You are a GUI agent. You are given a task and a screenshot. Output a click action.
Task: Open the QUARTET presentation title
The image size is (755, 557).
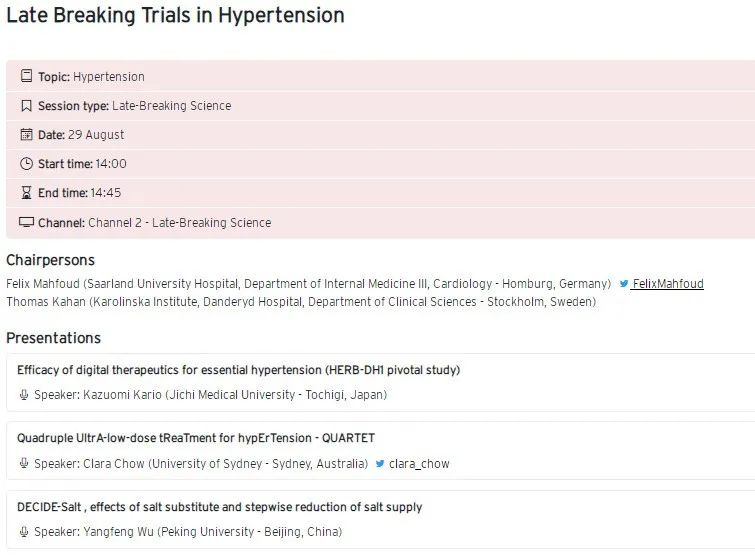click(x=196, y=438)
